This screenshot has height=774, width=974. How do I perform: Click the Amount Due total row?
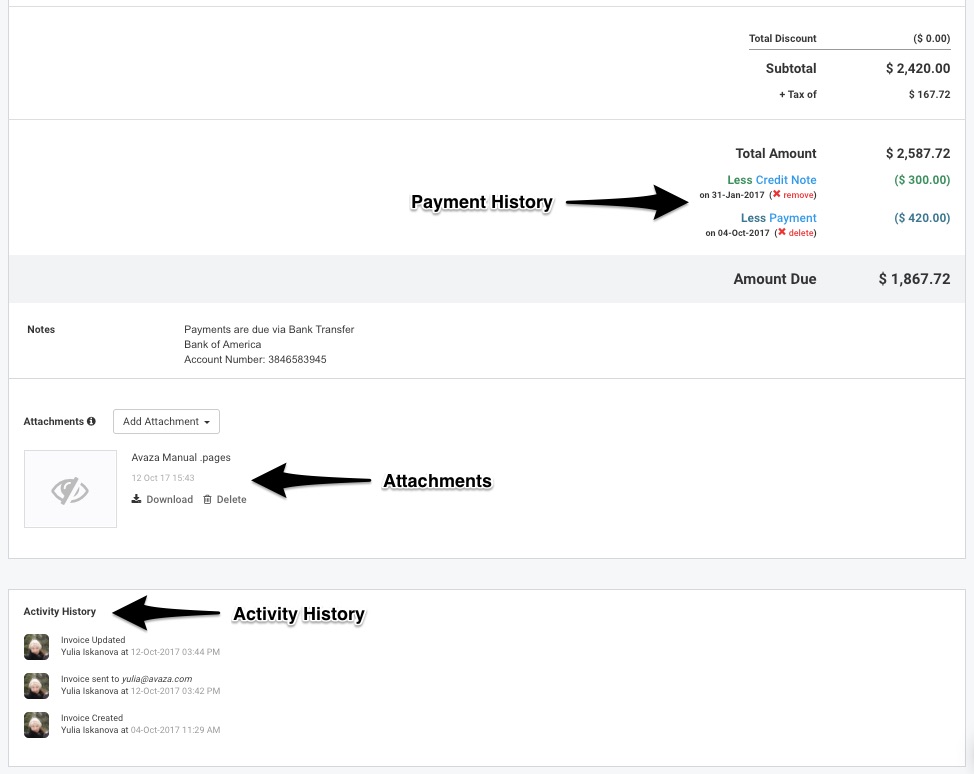pos(487,279)
